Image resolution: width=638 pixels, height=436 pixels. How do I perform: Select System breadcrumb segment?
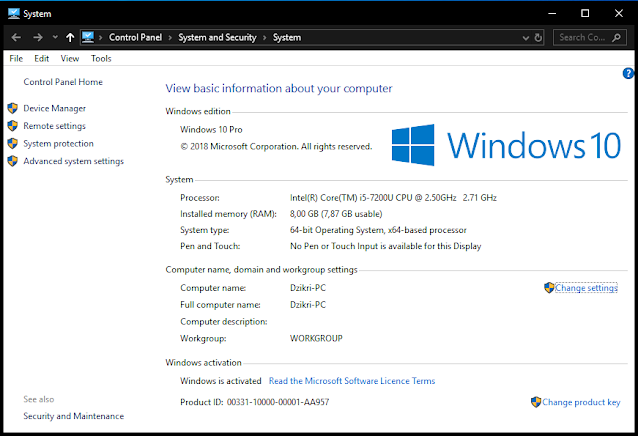coord(287,37)
